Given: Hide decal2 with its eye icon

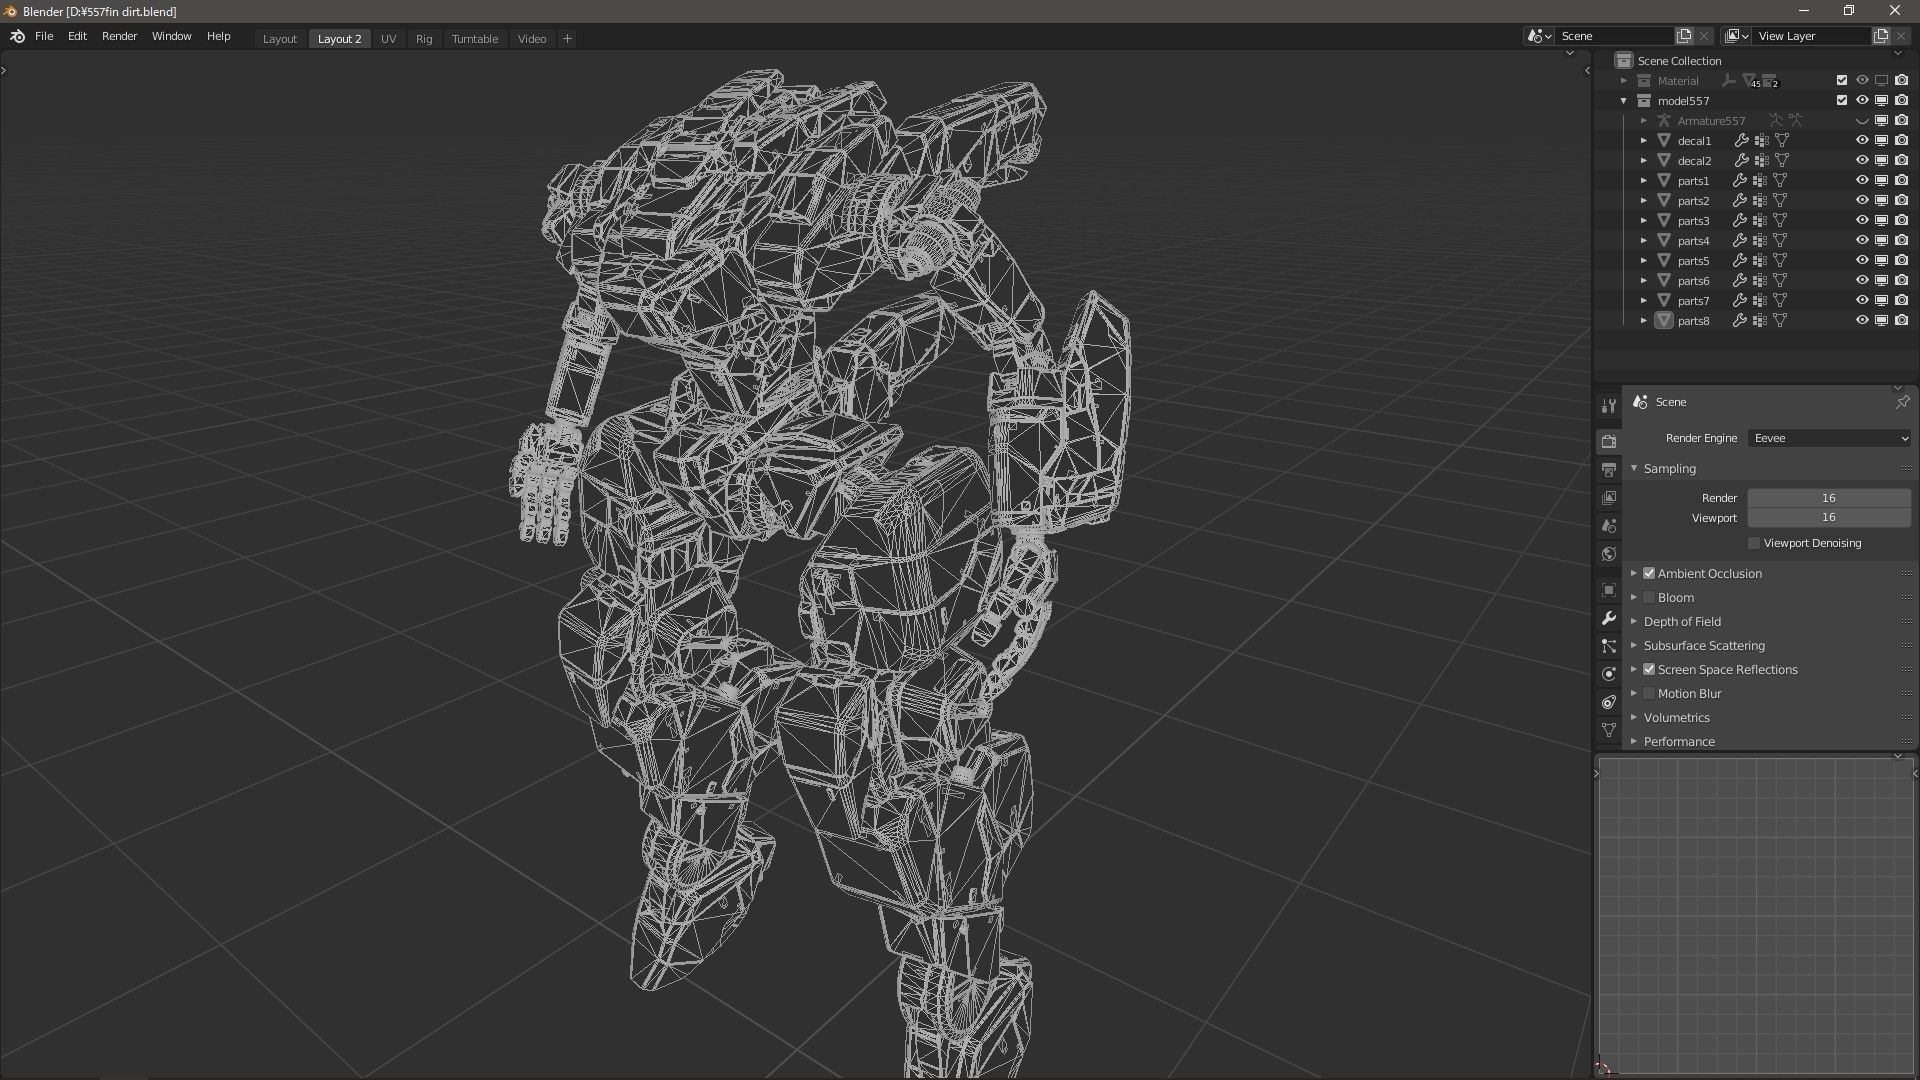Looking at the screenshot, I should (x=1862, y=161).
